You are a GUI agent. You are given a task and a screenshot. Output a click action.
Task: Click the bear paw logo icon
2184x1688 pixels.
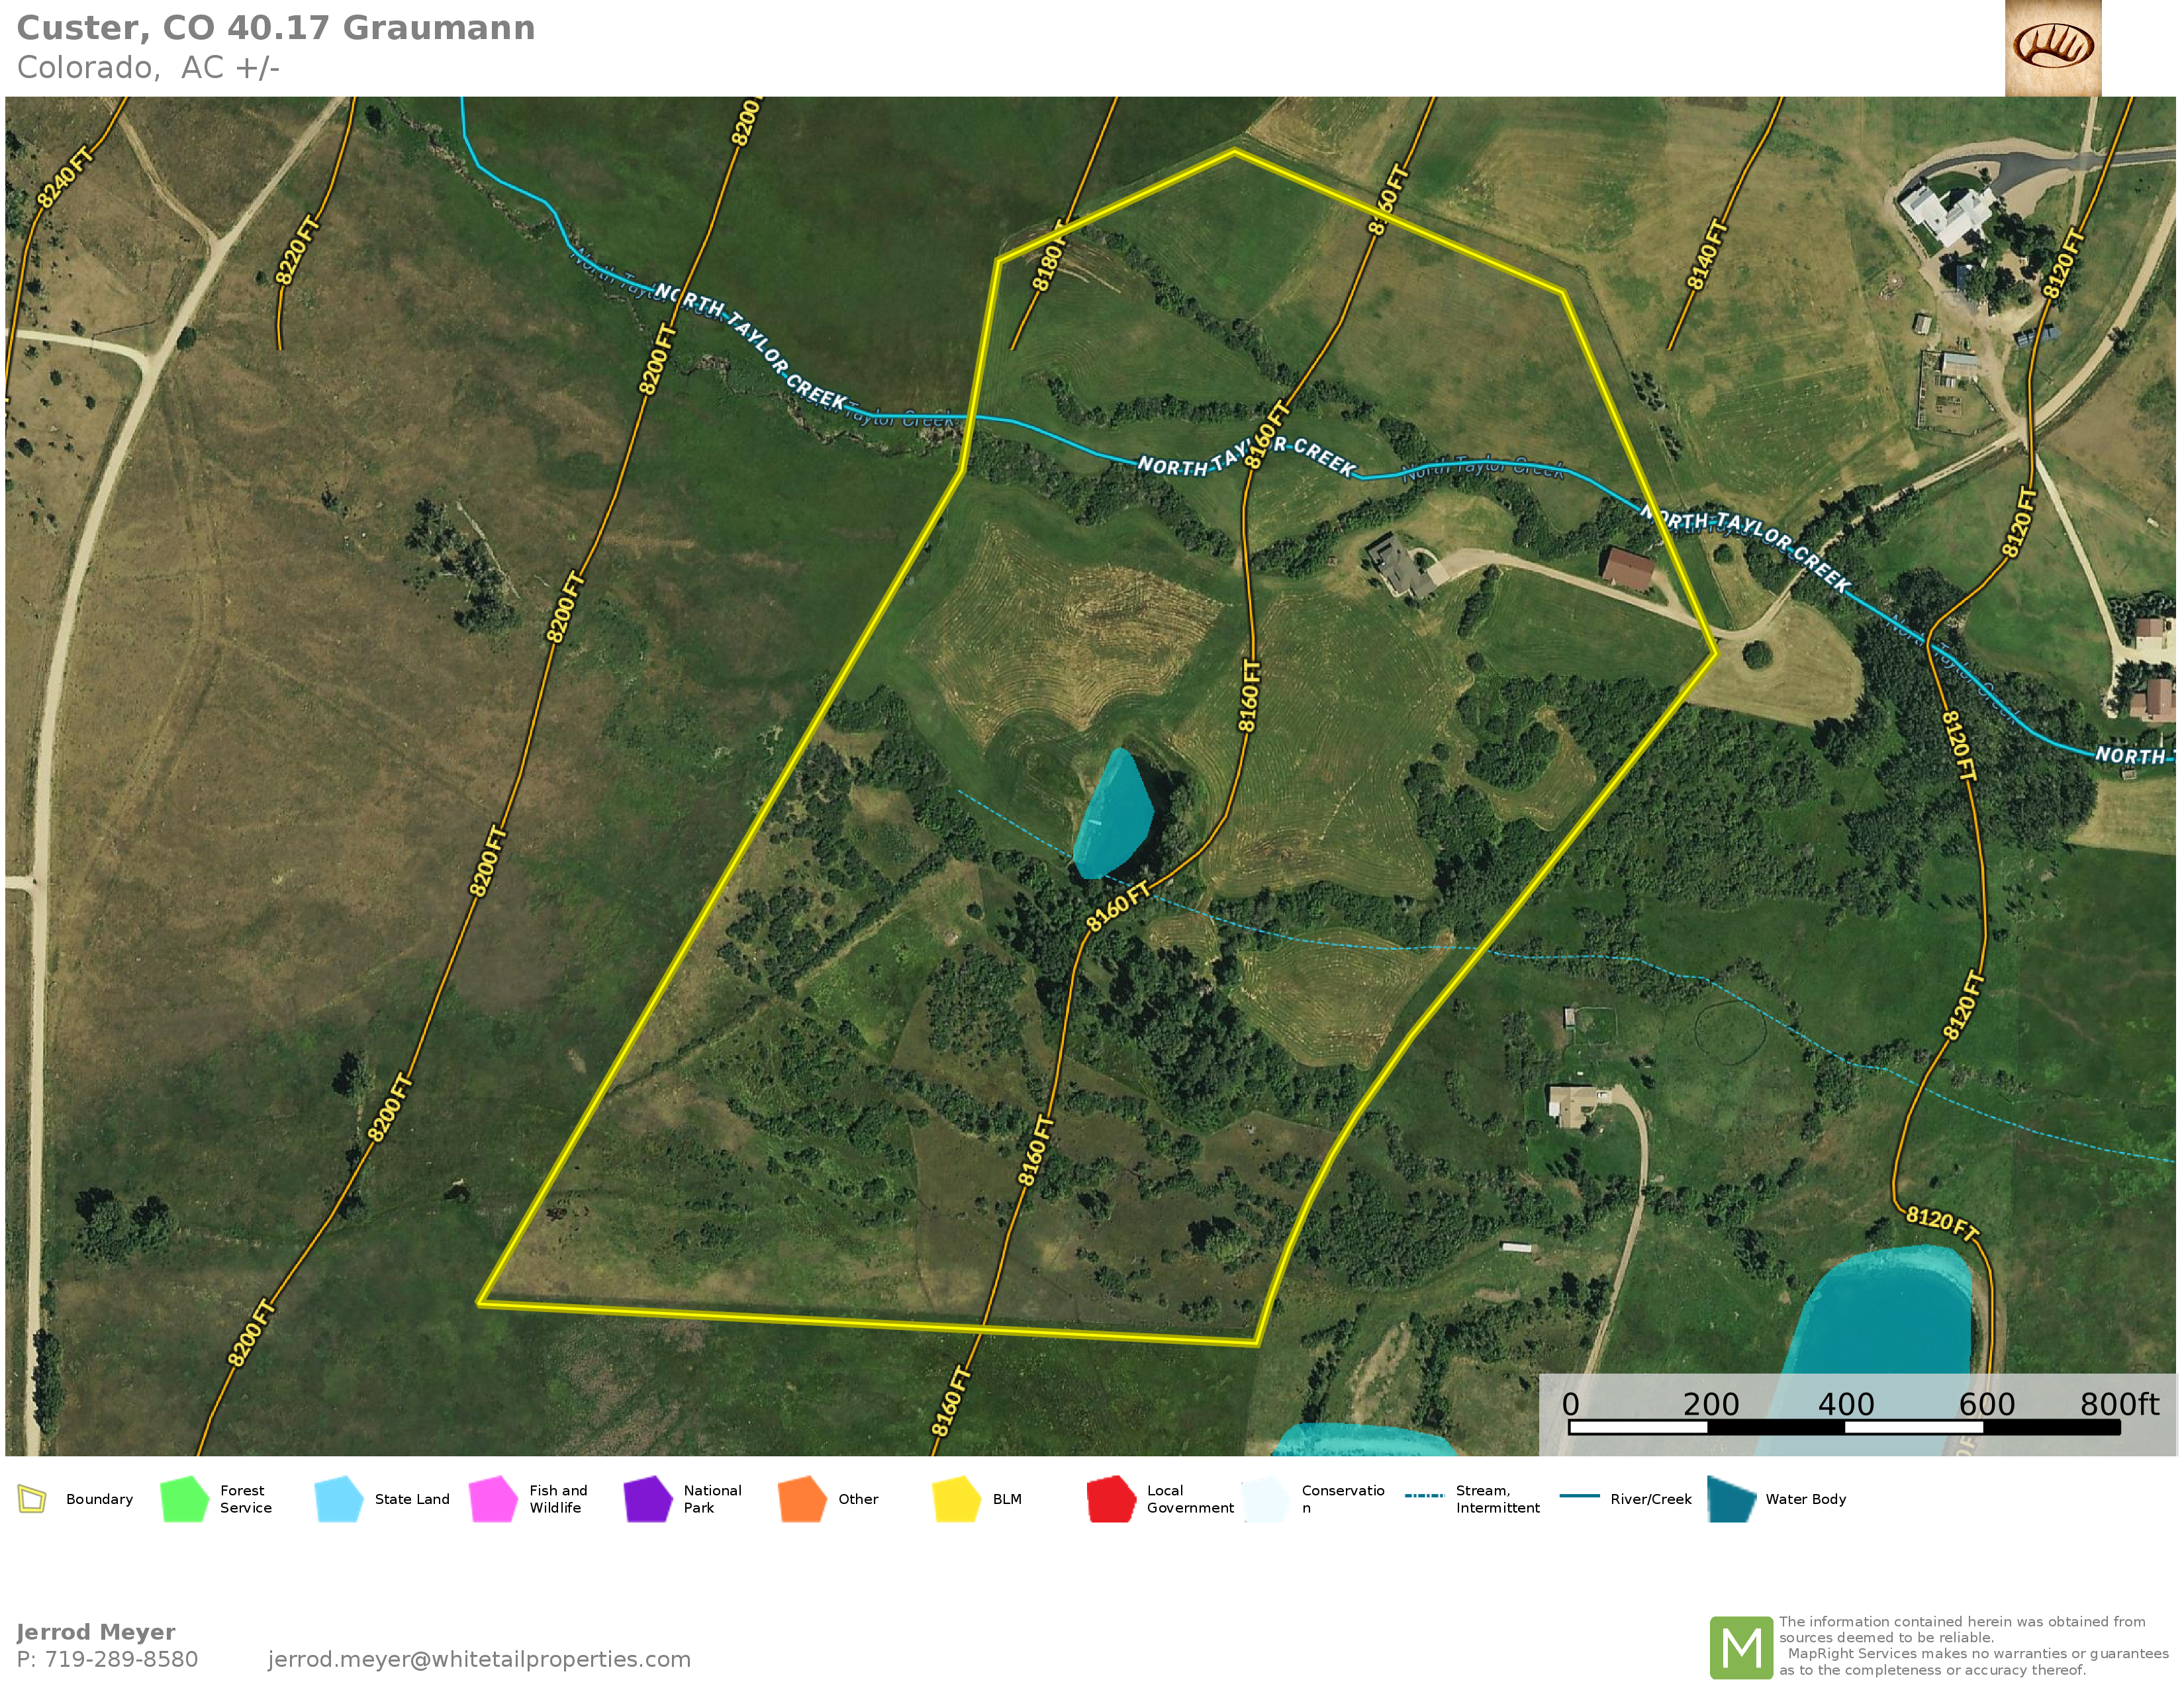(2053, 47)
